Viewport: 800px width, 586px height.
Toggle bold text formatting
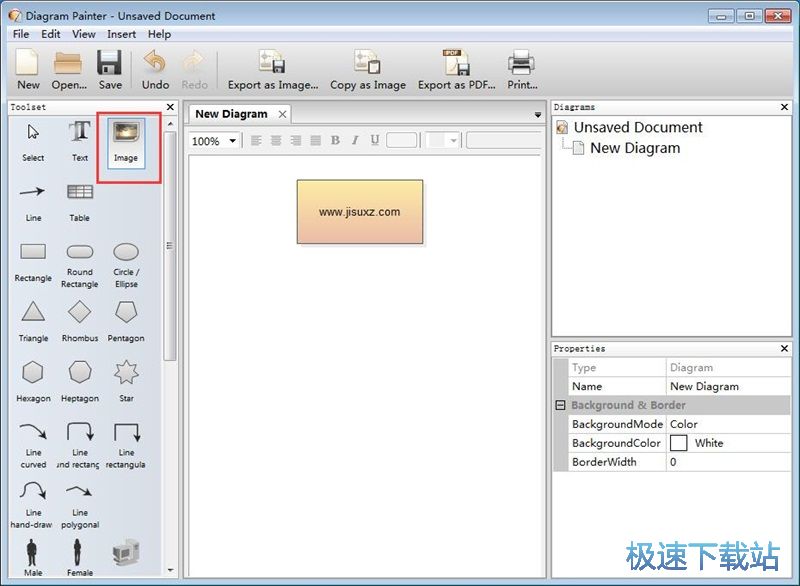coord(335,141)
